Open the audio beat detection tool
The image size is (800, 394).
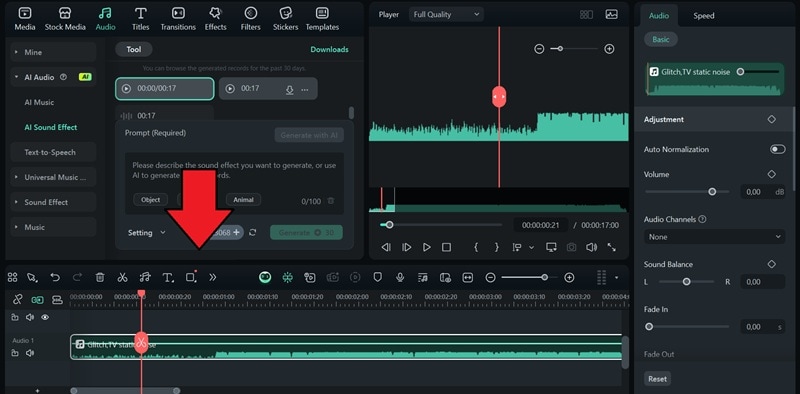click(x=145, y=277)
